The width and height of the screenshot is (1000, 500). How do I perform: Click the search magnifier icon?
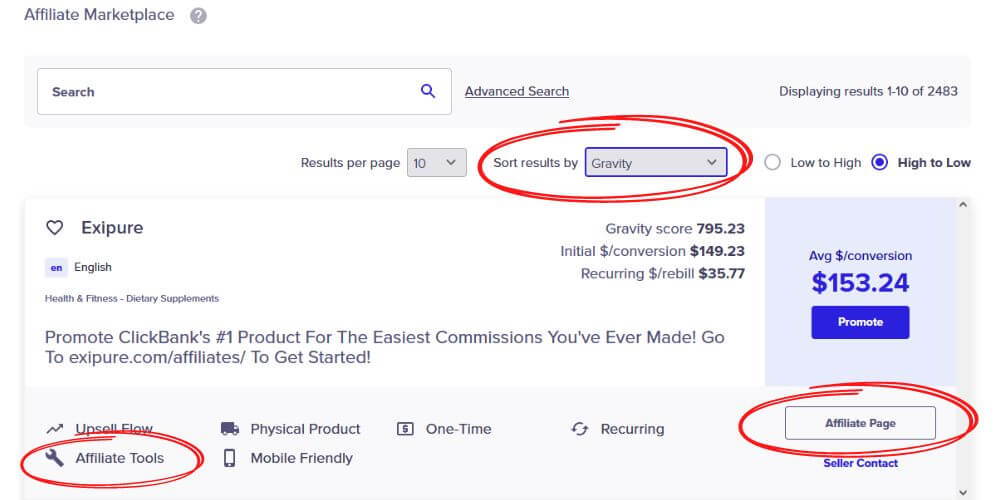pos(428,91)
